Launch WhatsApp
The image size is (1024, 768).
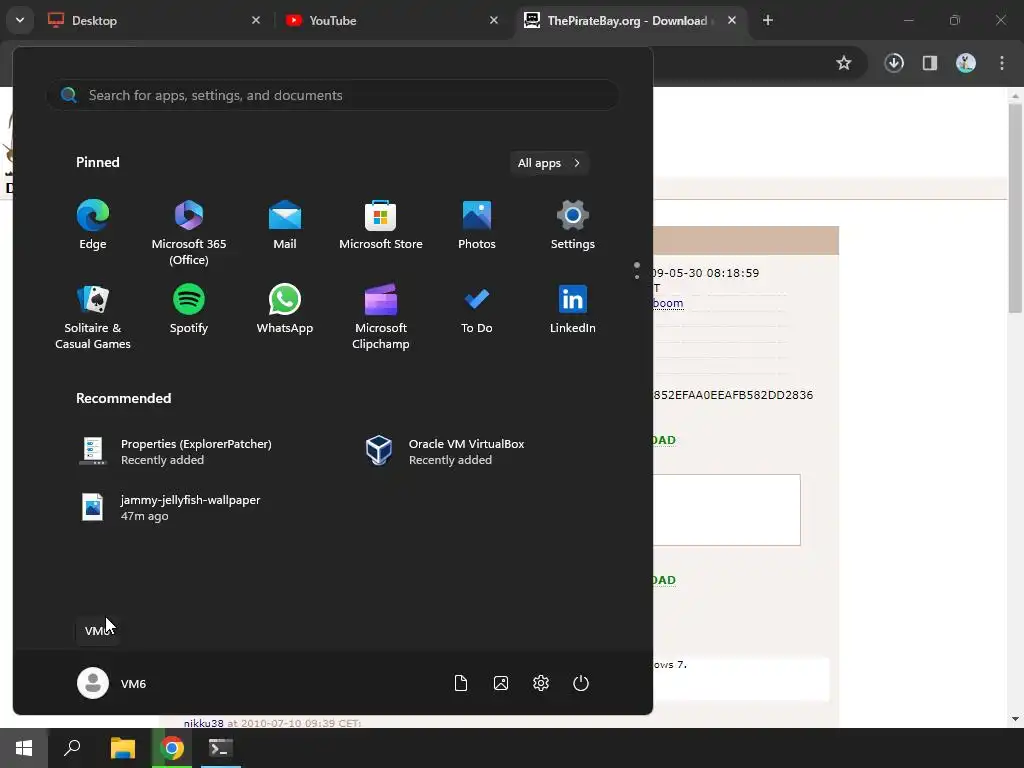(285, 309)
